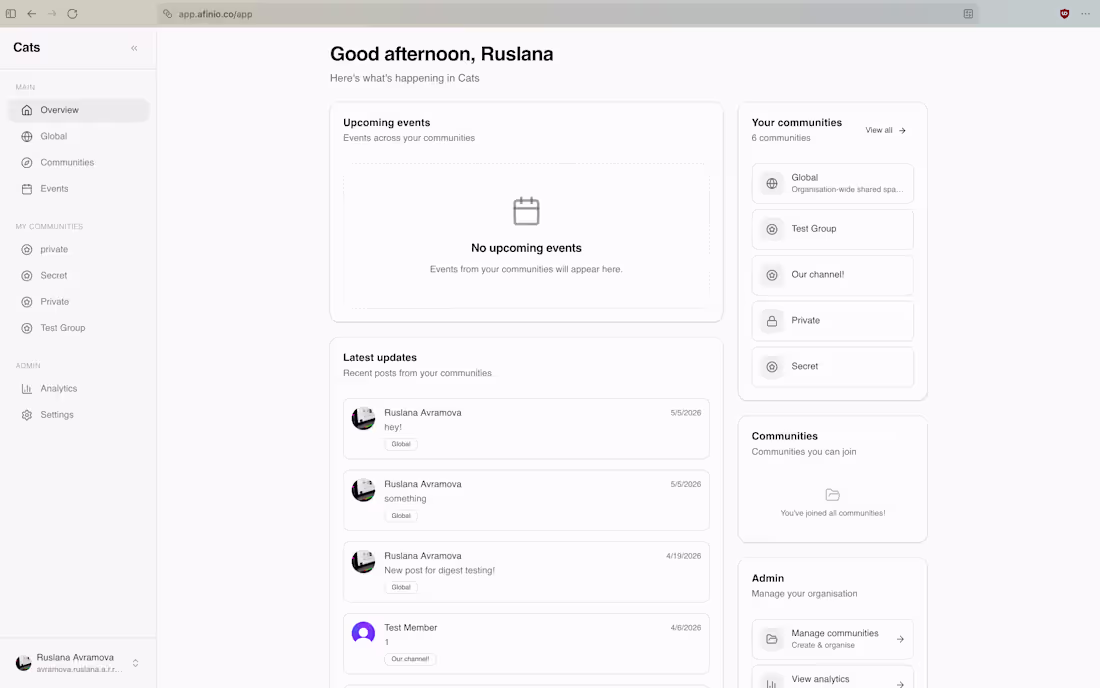Click the icon in Our channel! card
This screenshot has width=1100, height=688.
pyautogui.click(x=772, y=275)
